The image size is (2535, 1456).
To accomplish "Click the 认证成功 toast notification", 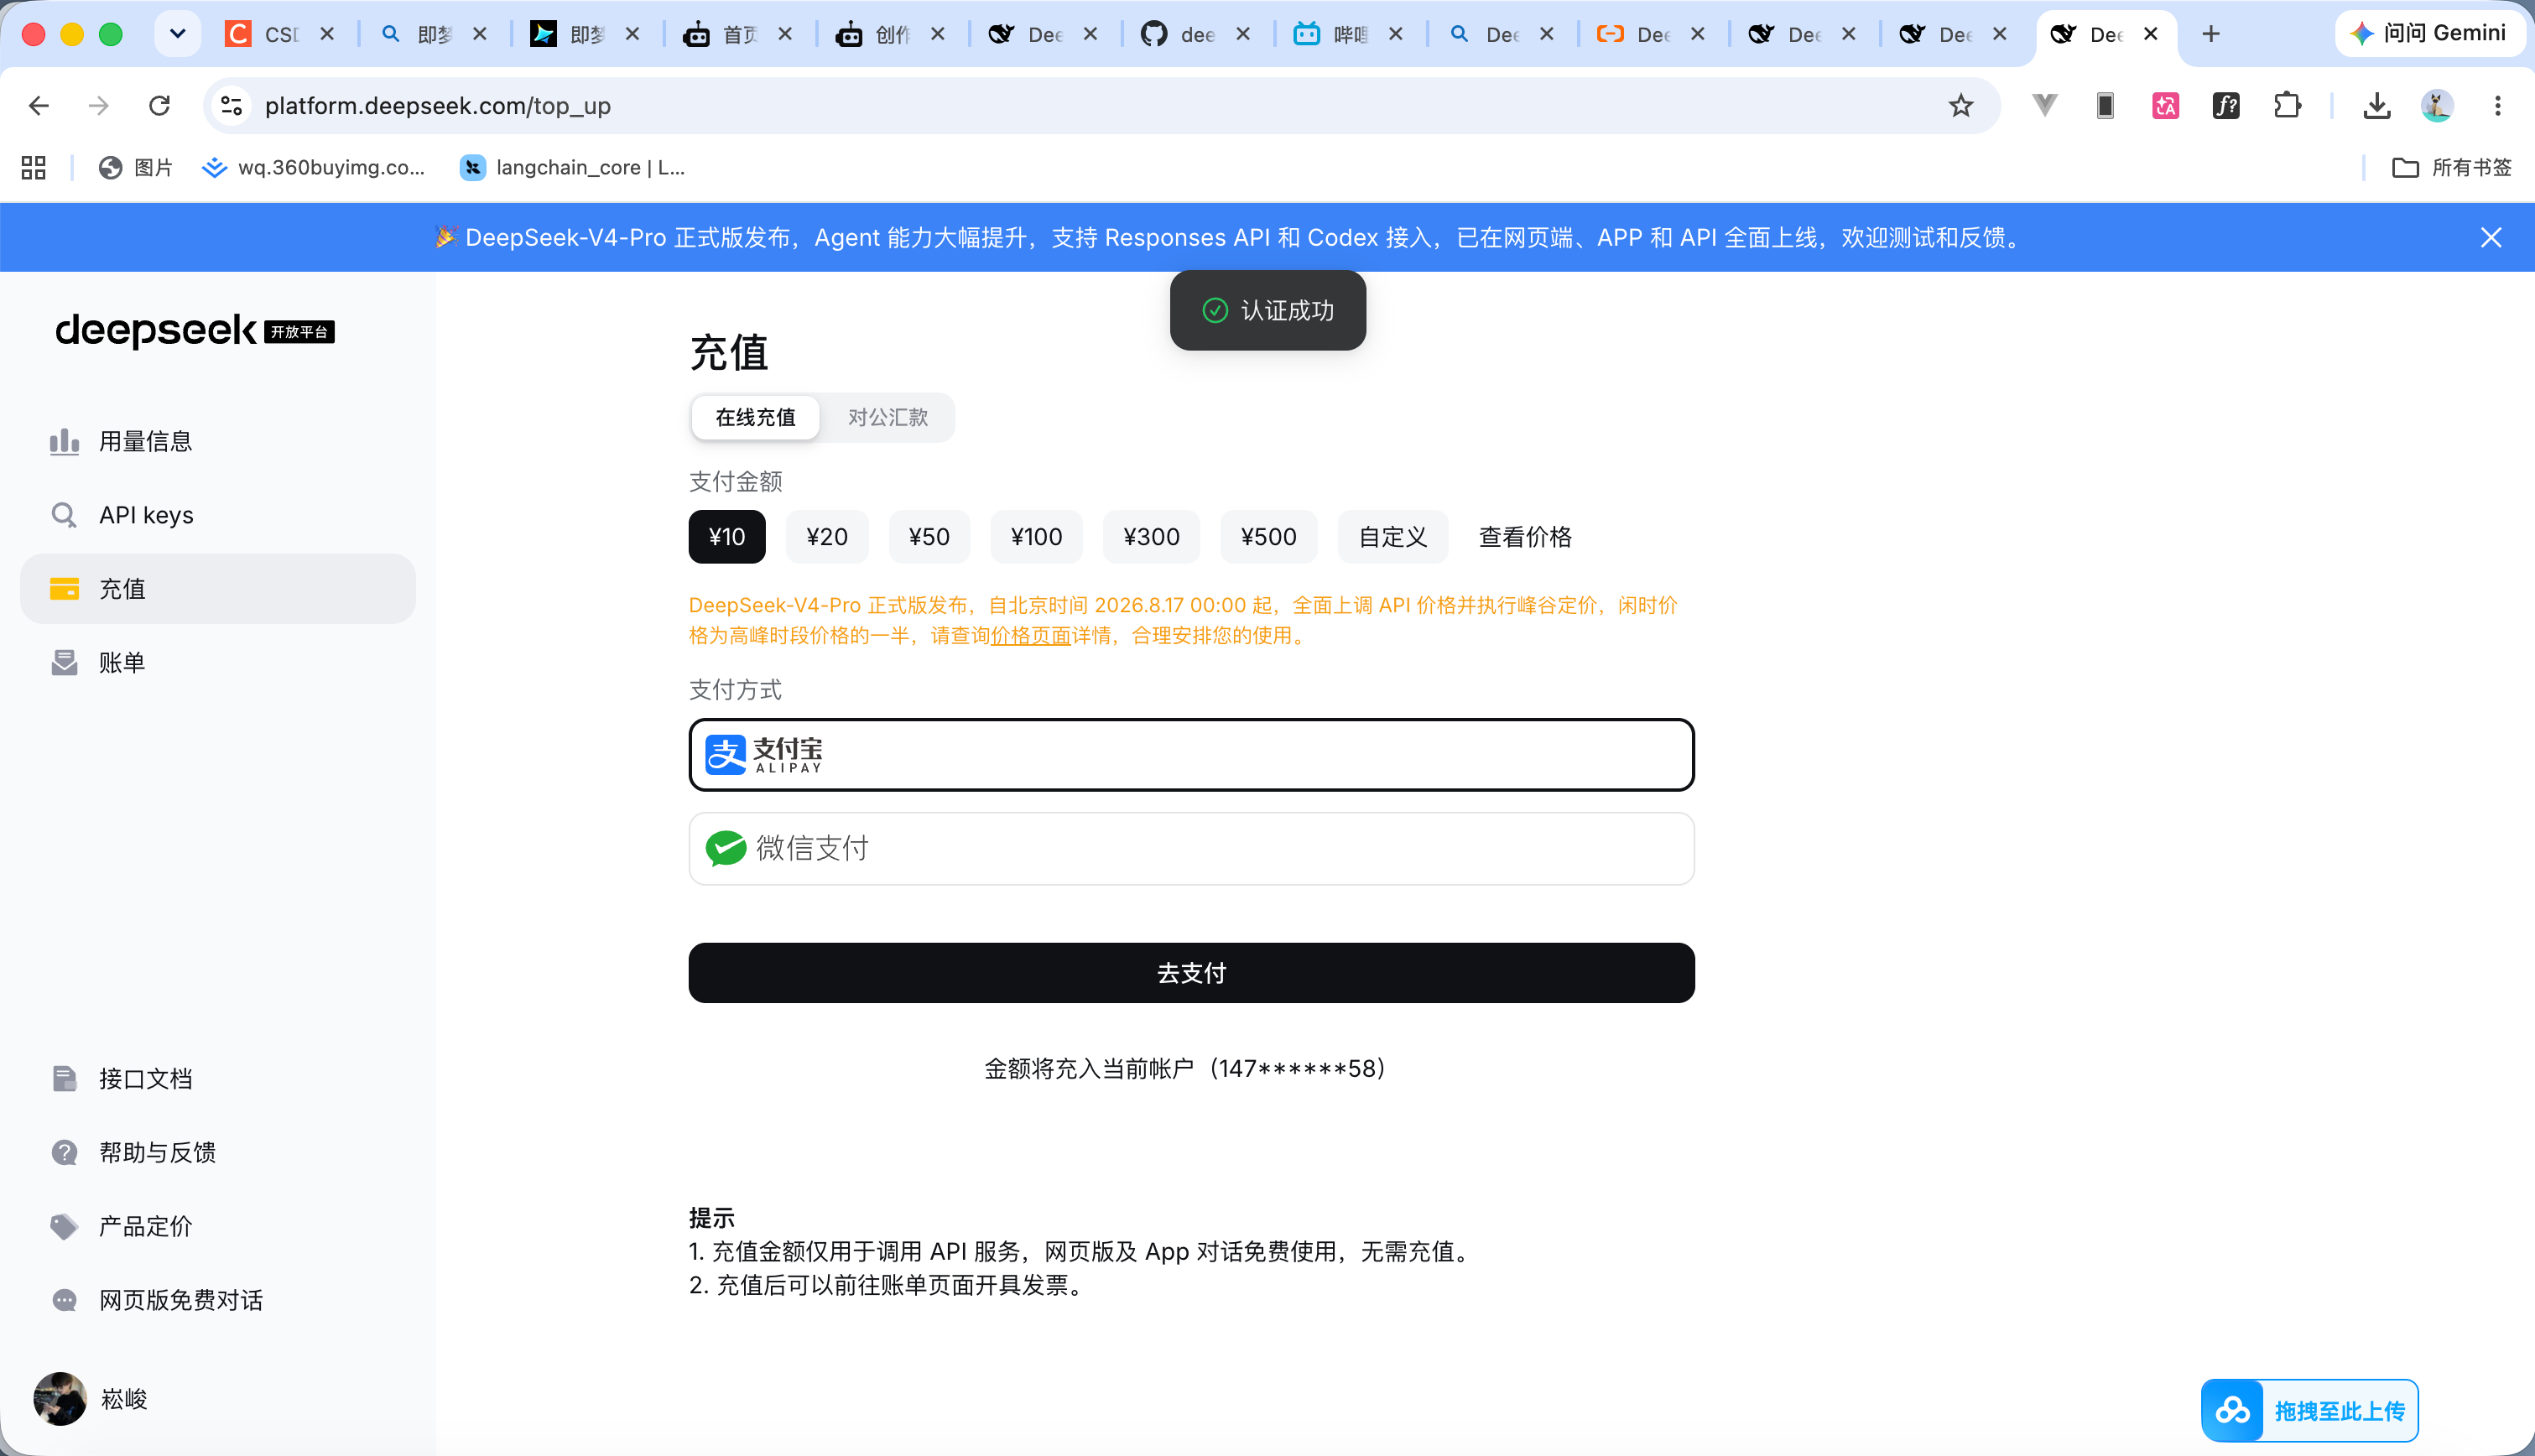I will tap(1267, 310).
